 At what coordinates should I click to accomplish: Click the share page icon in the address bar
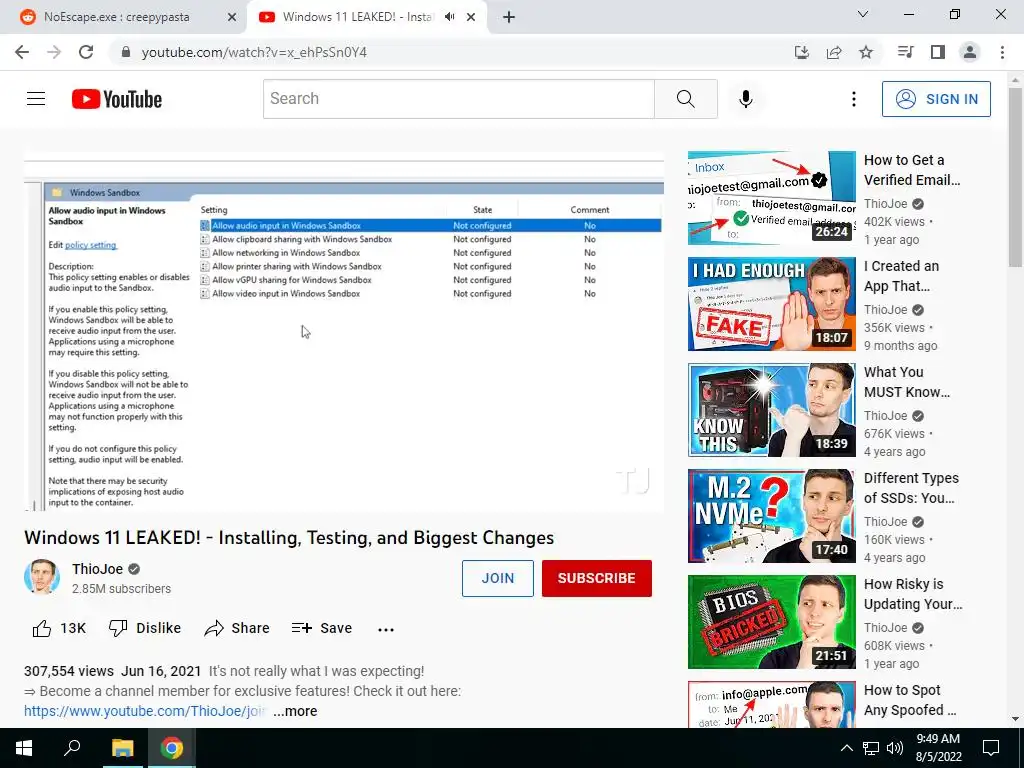pos(834,52)
